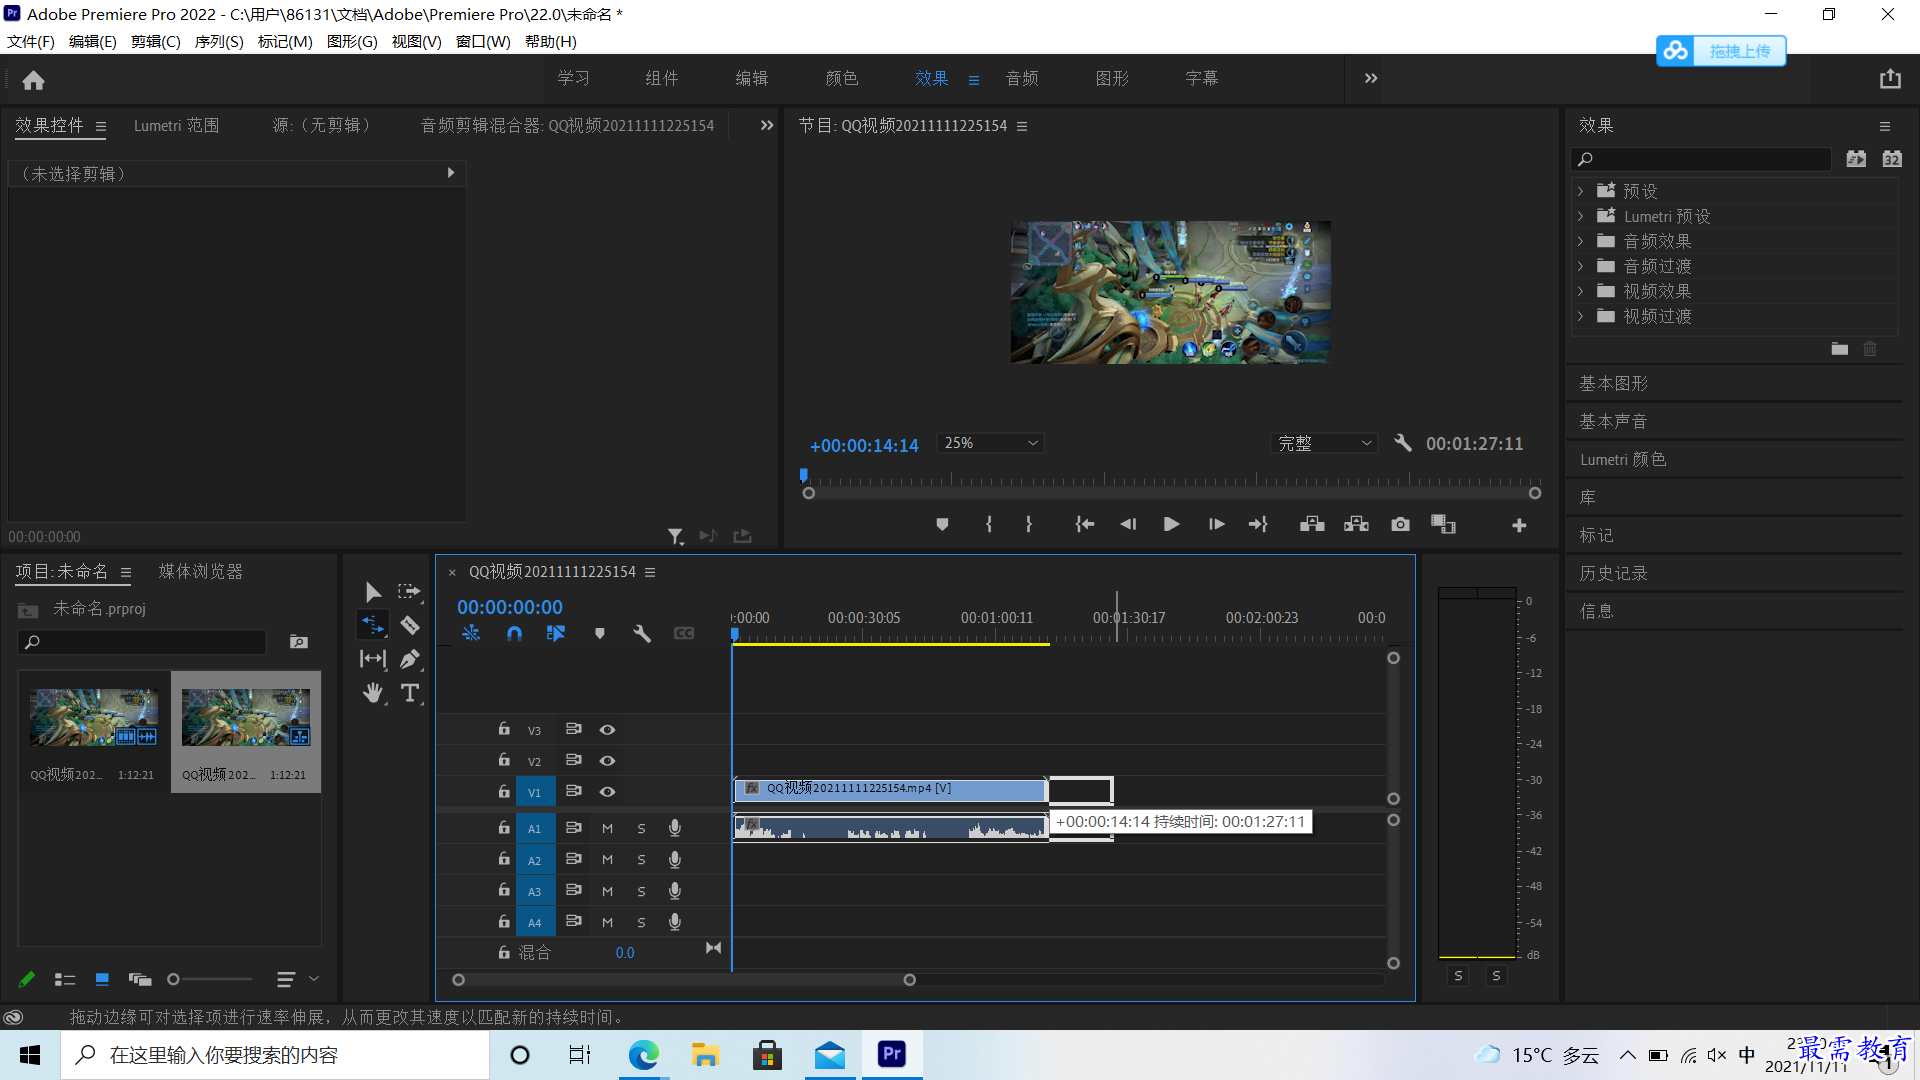Viewport: 1920px width, 1080px height.
Task: Switch to 媒体浏览器 tab
Action: coord(200,572)
